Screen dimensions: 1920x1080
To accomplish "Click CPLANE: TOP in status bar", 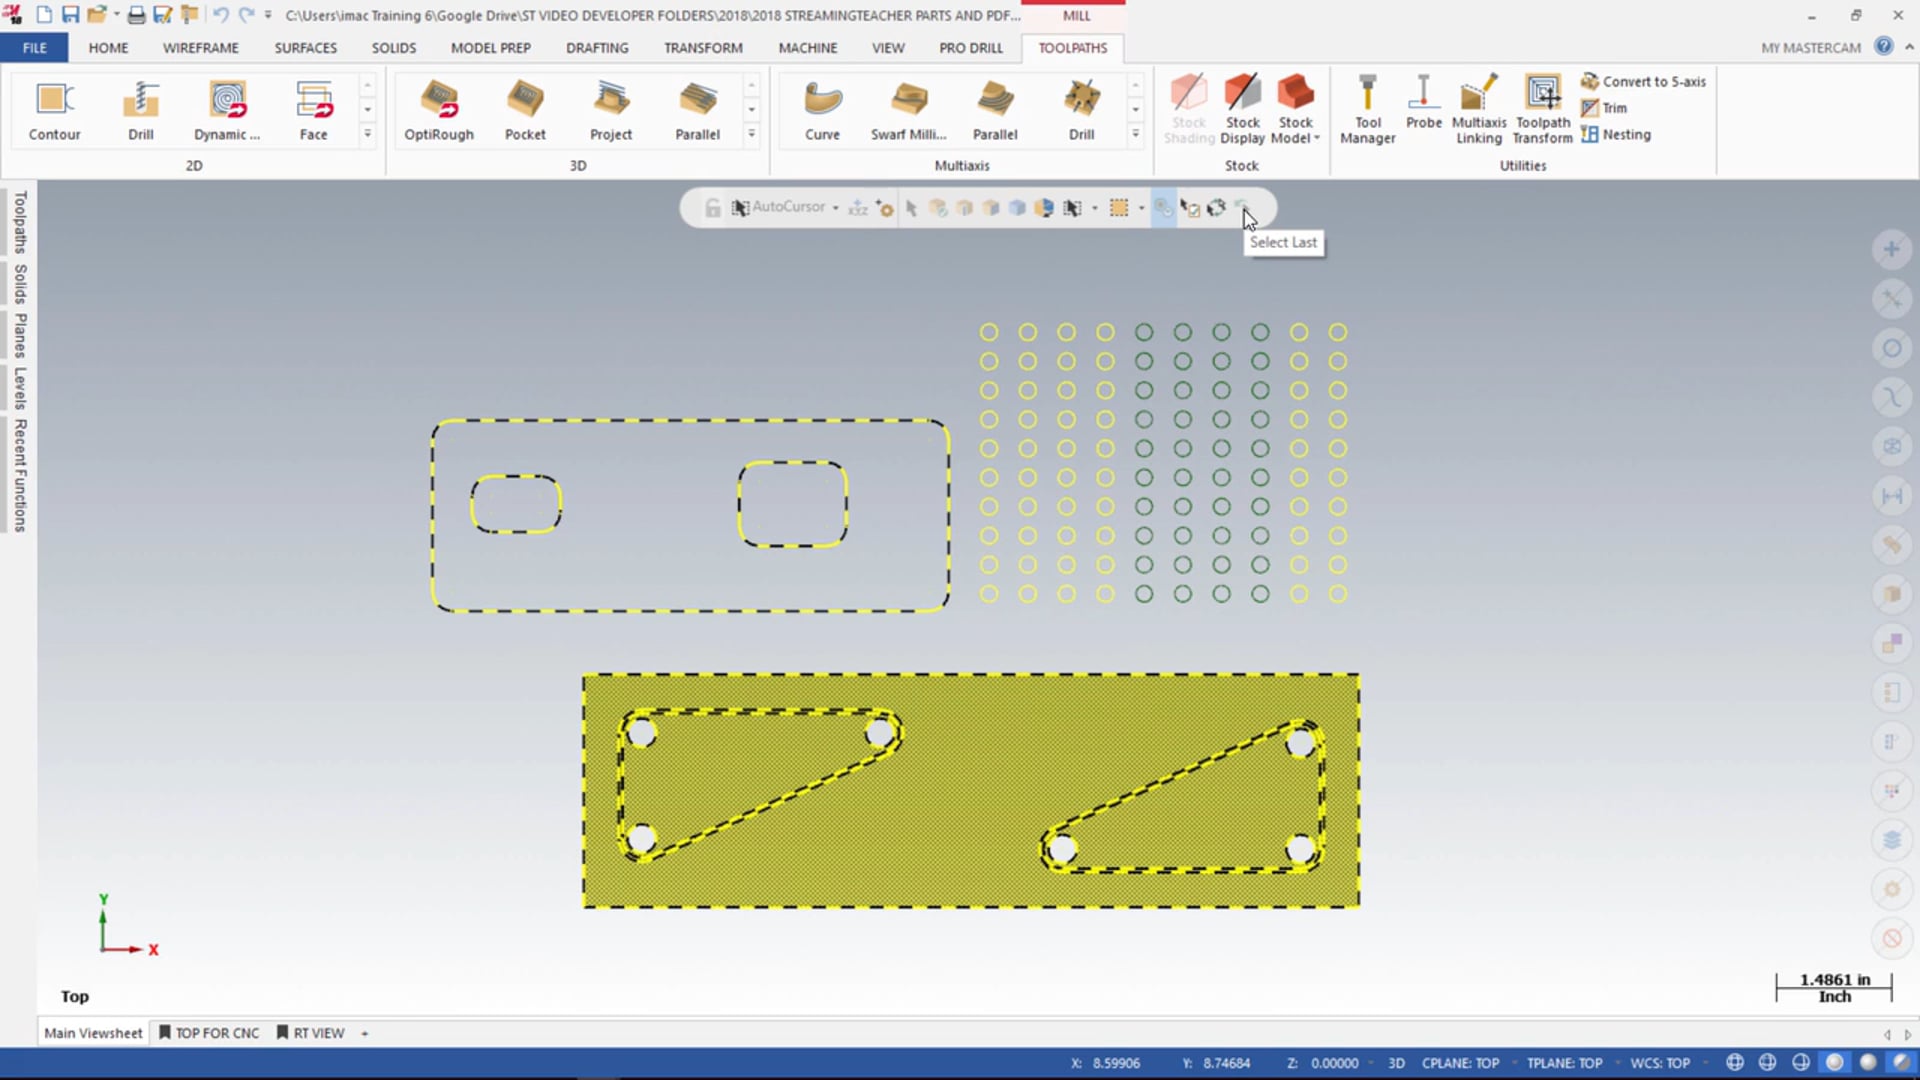I will point(1460,1063).
